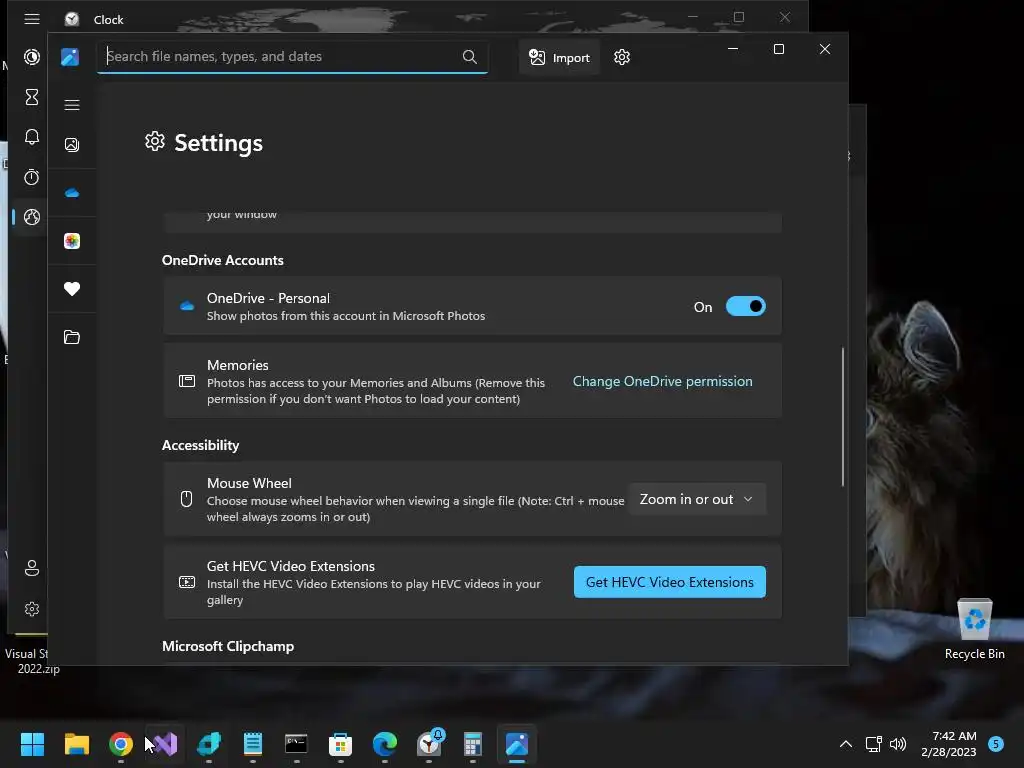Open Alarm bell in Clock sidebar
The height and width of the screenshot is (768, 1024).
(x=32, y=137)
